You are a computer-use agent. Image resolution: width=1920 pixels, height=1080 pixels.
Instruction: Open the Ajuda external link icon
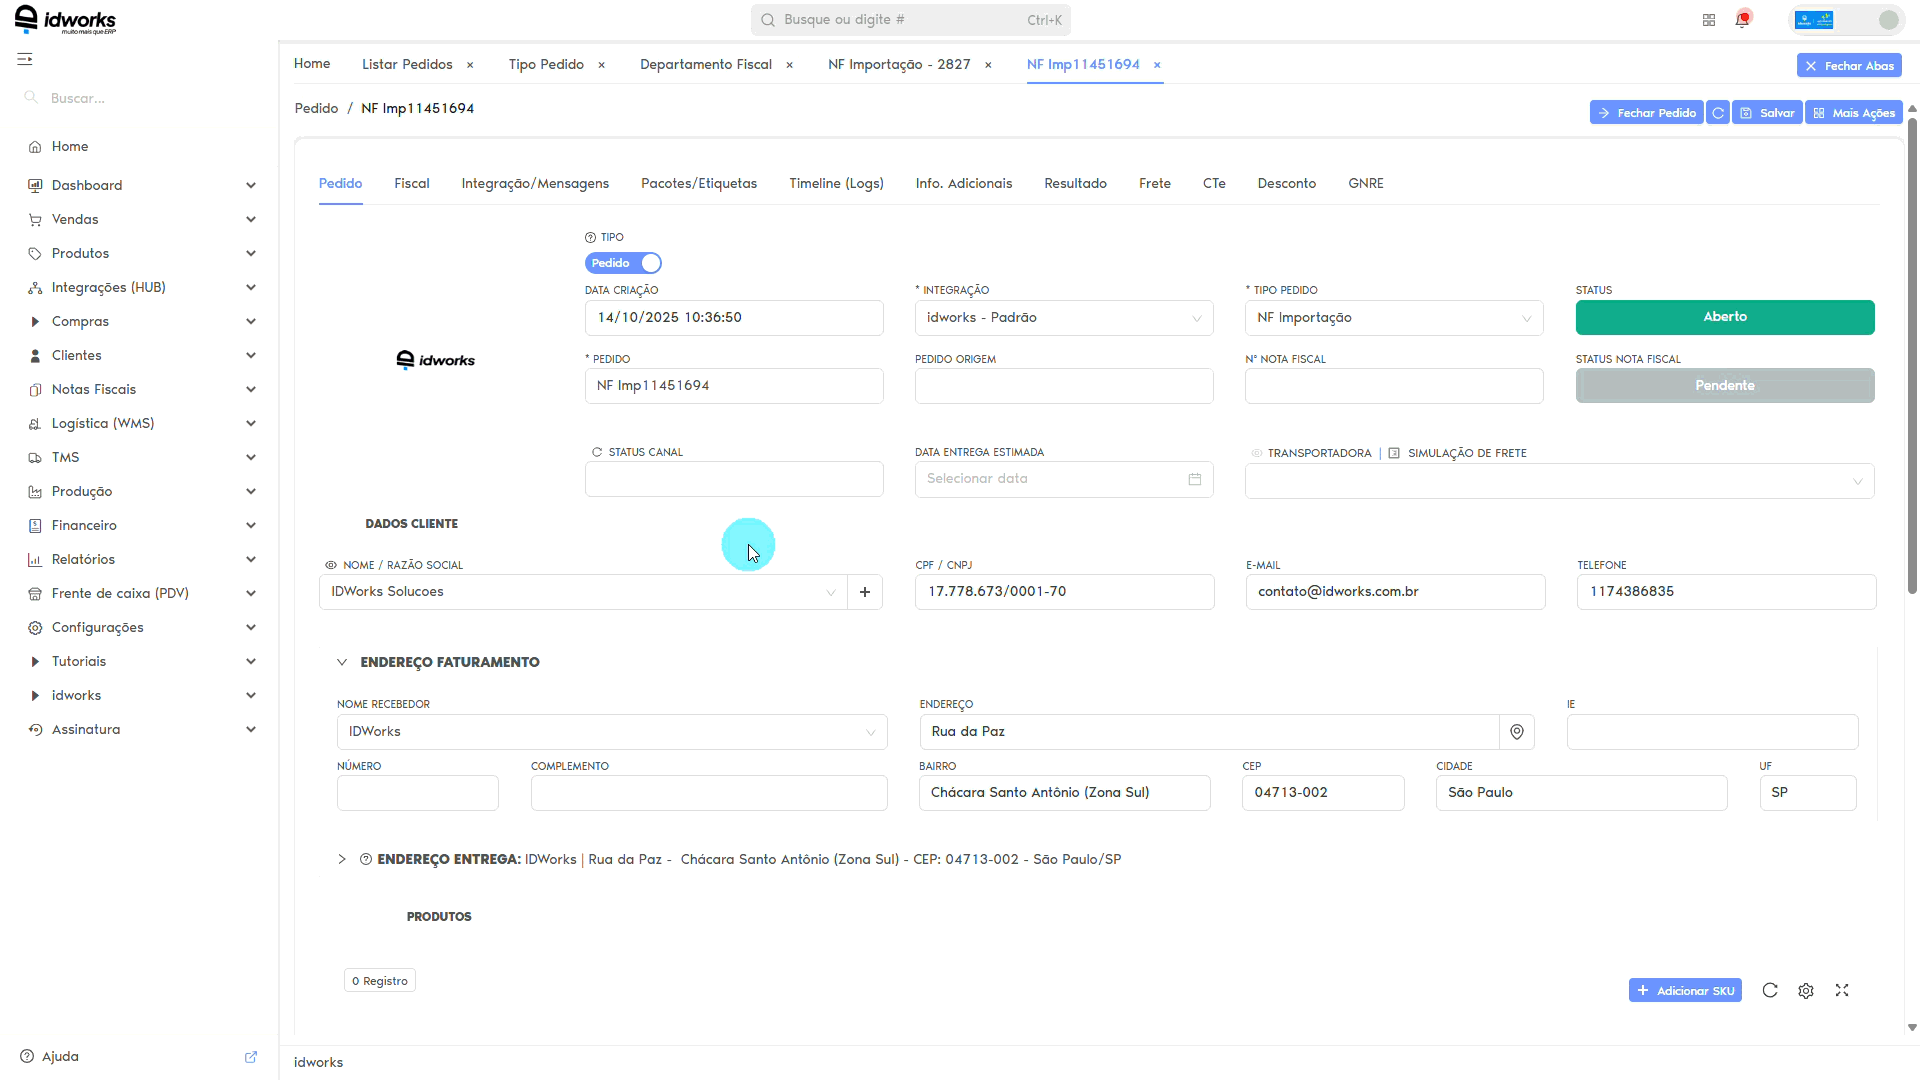pyautogui.click(x=251, y=1056)
